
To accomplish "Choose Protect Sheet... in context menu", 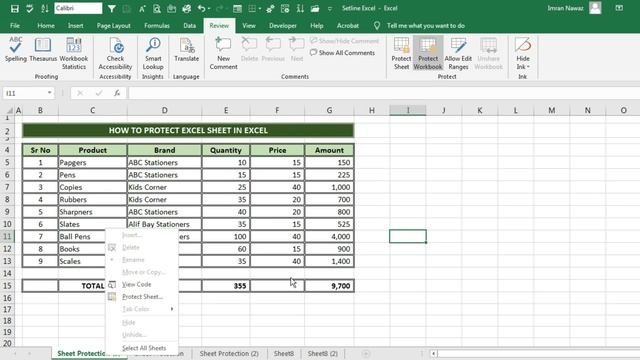I will pos(142,297).
